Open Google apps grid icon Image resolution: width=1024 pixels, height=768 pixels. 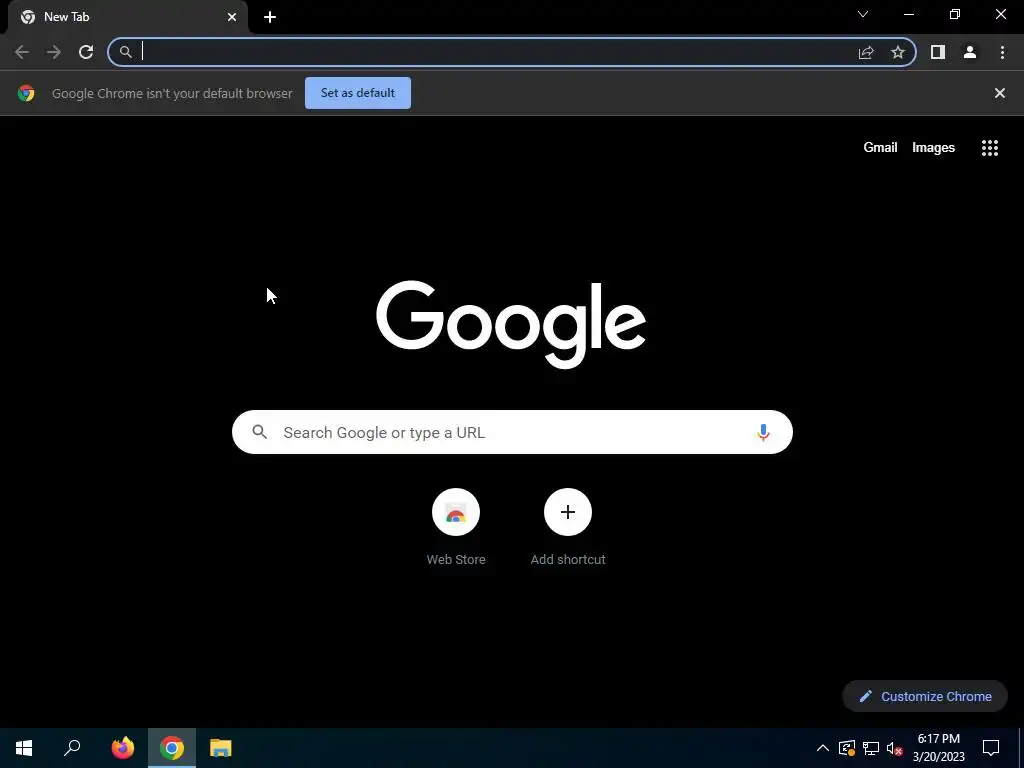point(990,148)
